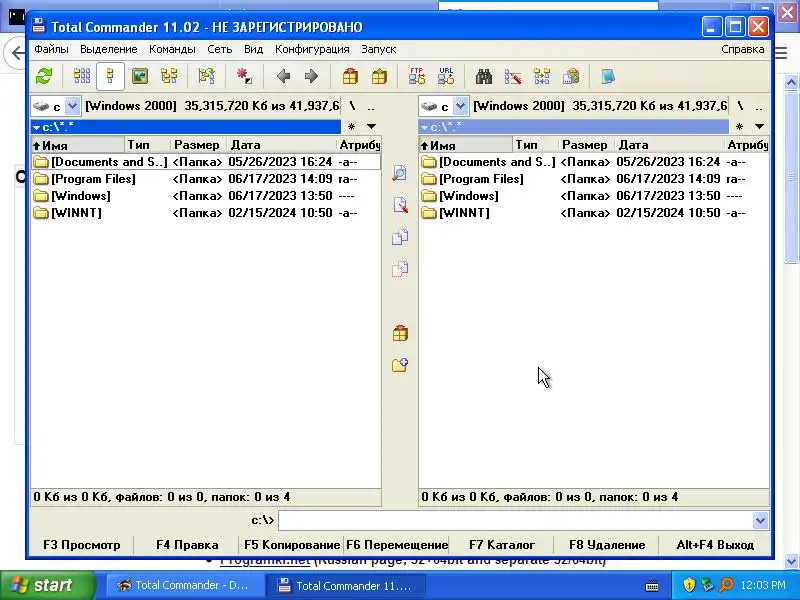Select [Documents and S..] in right panel
800x600 pixels.
[593, 162]
